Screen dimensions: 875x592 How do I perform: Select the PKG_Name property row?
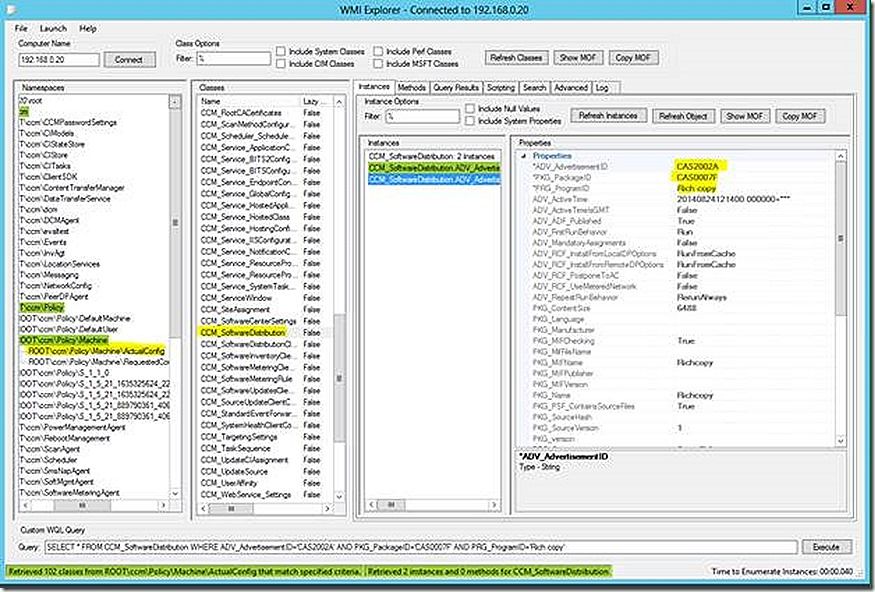pyautogui.click(x=676, y=395)
